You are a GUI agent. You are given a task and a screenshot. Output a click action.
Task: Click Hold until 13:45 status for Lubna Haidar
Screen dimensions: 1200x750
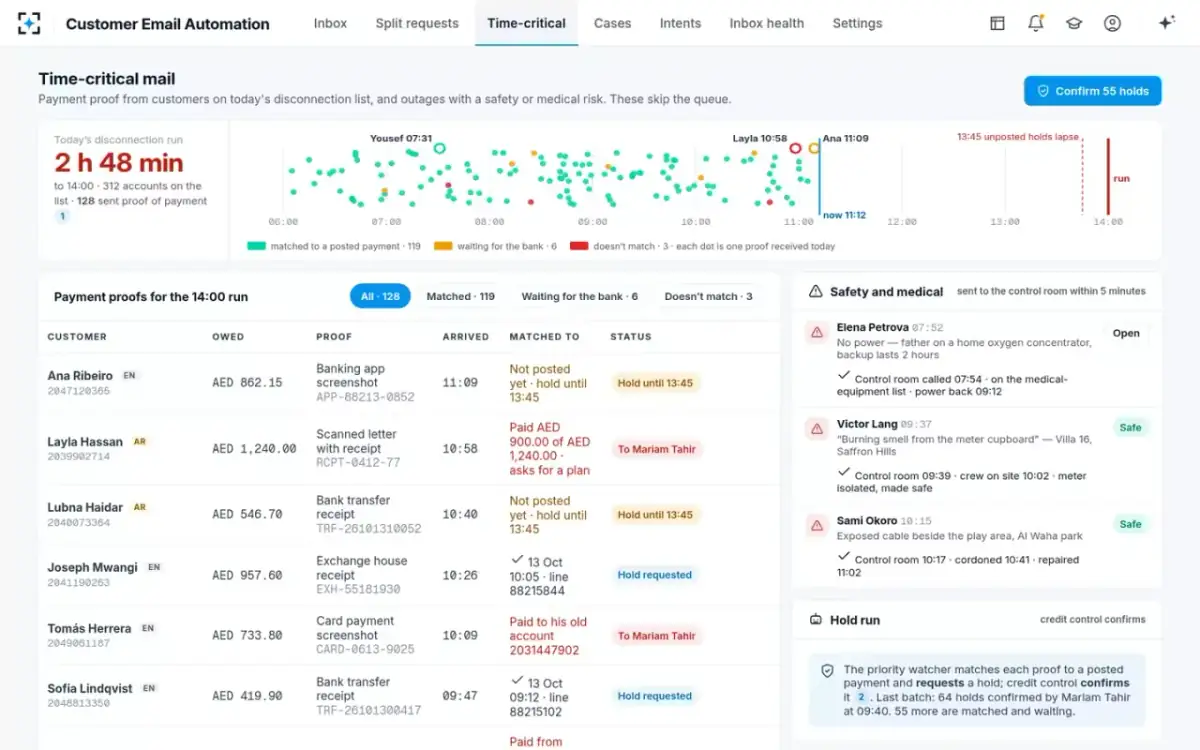pyautogui.click(x=655, y=515)
